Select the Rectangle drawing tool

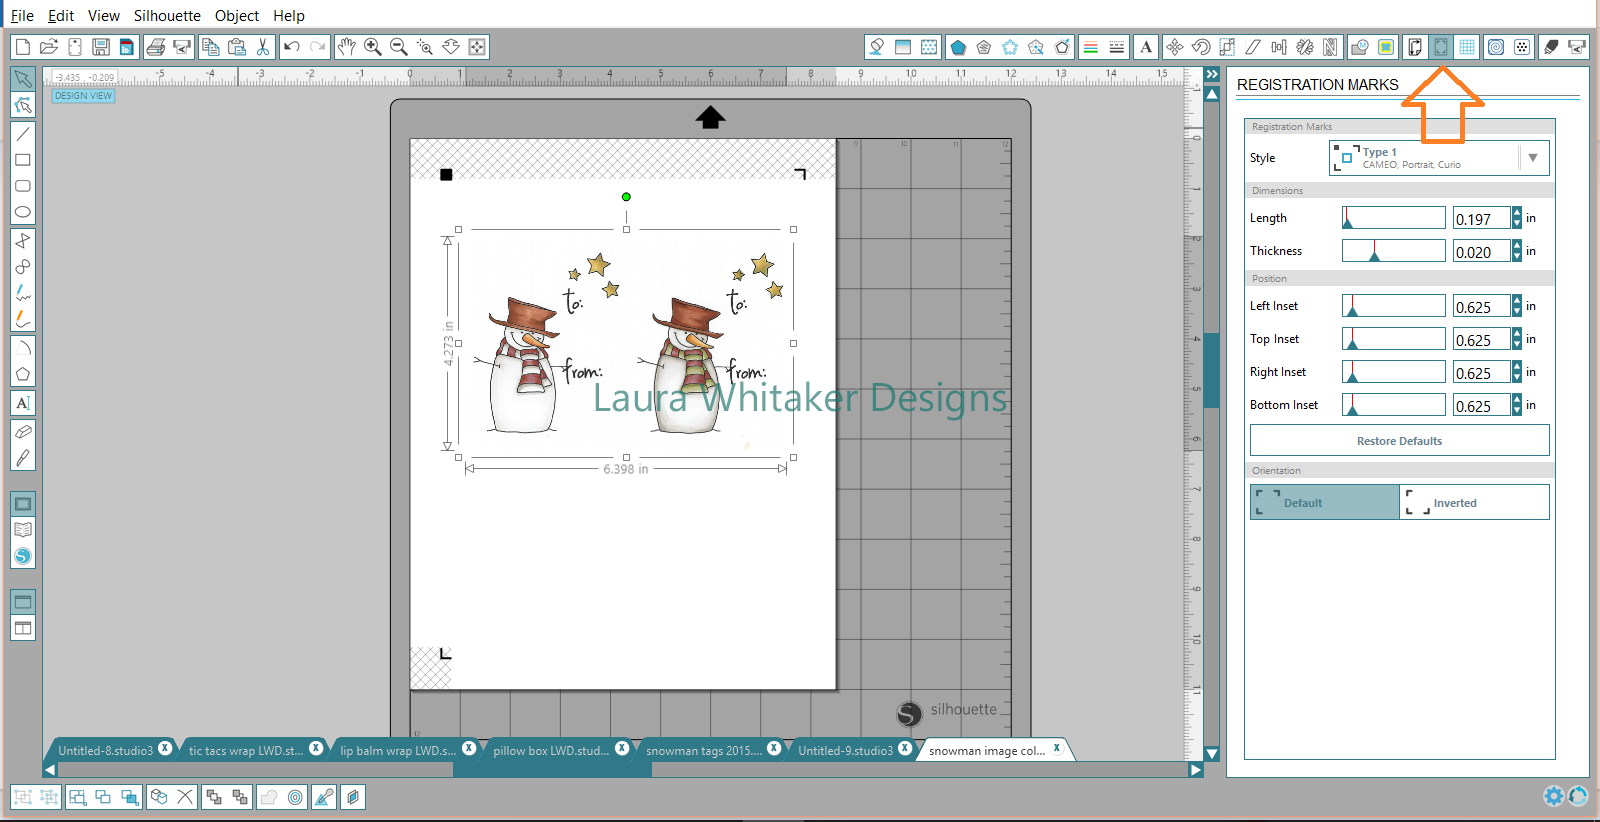click(23, 159)
